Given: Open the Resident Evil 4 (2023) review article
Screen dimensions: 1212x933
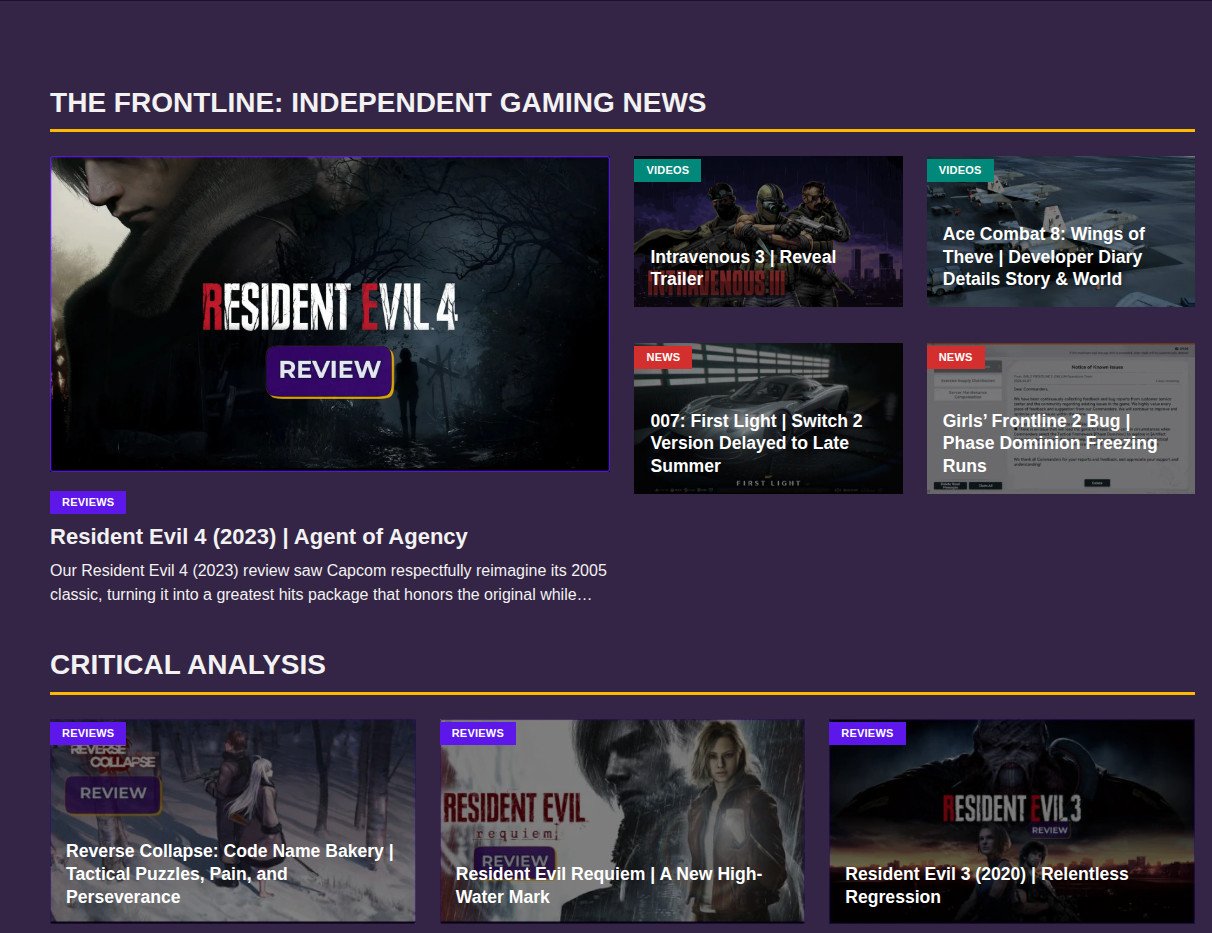Looking at the screenshot, I should (259, 536).
